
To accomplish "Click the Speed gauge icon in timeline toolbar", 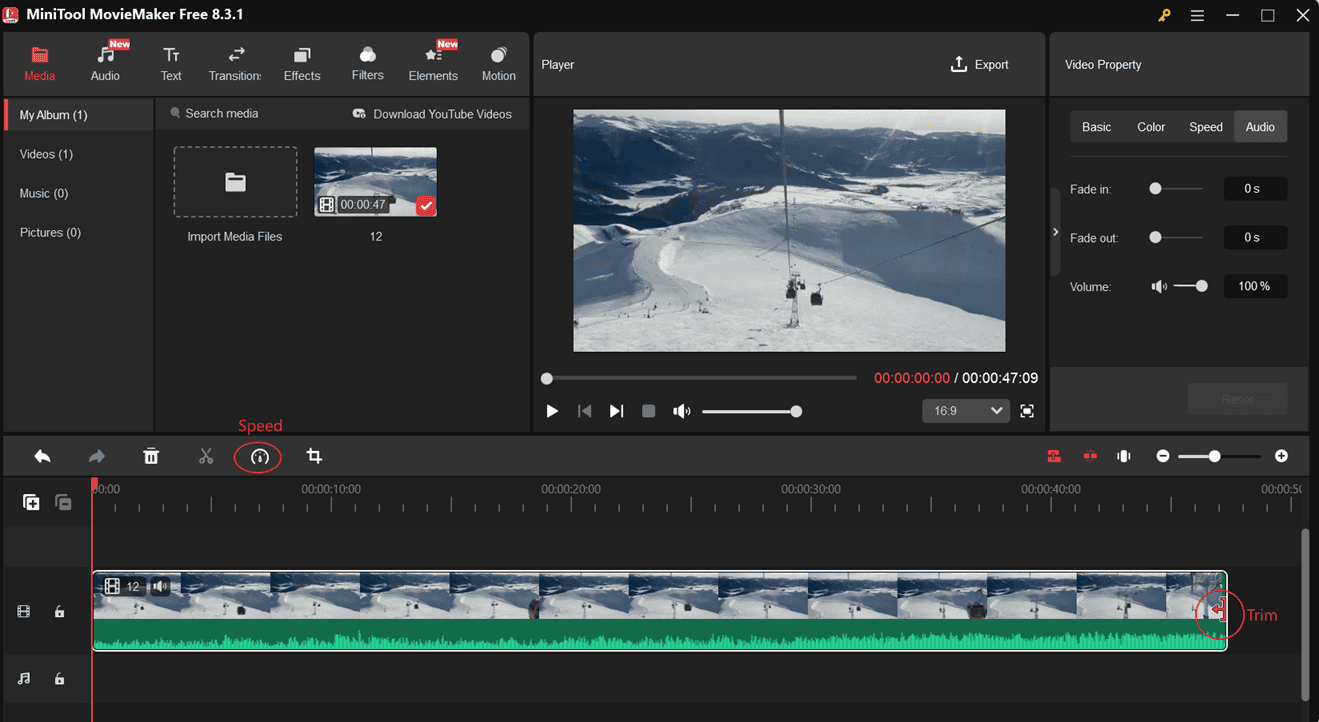I will click(x=259, y=457).
